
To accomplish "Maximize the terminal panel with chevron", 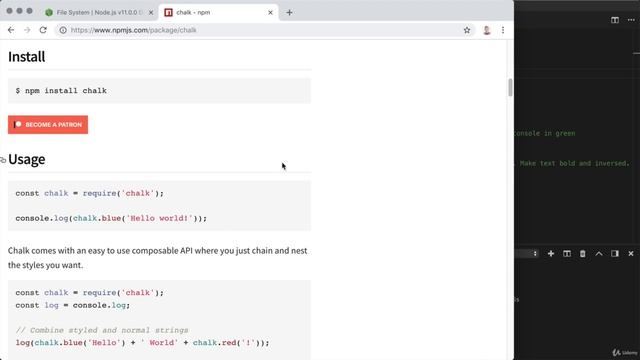I will pos(599,253).
